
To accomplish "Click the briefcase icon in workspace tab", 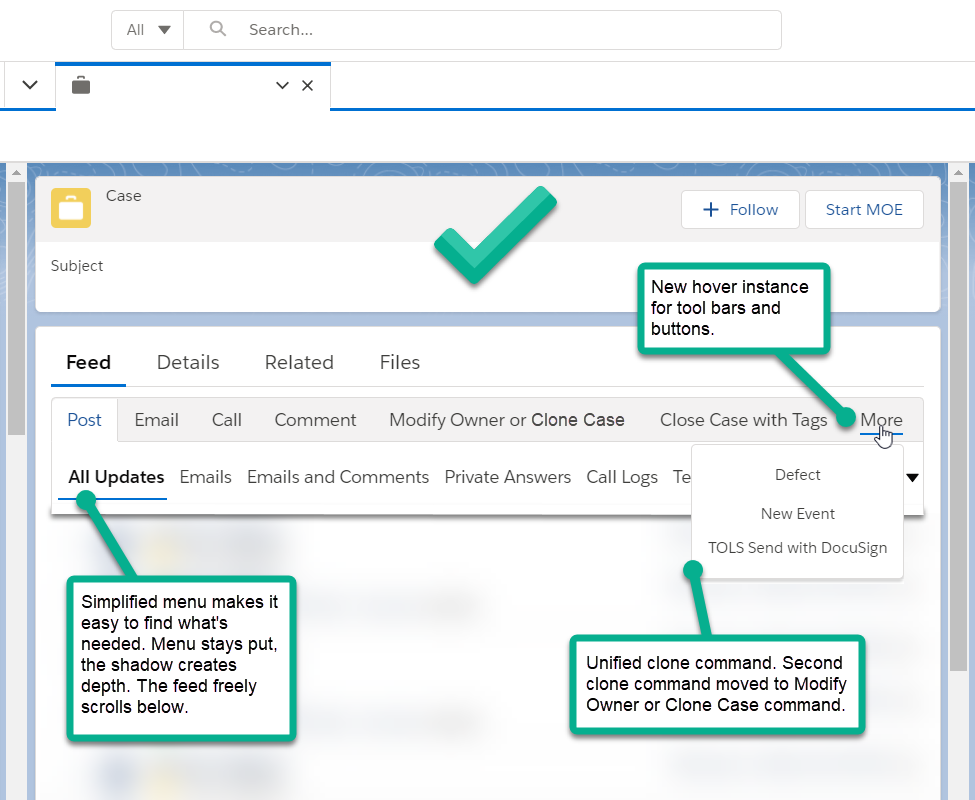I will coord(81,86).
